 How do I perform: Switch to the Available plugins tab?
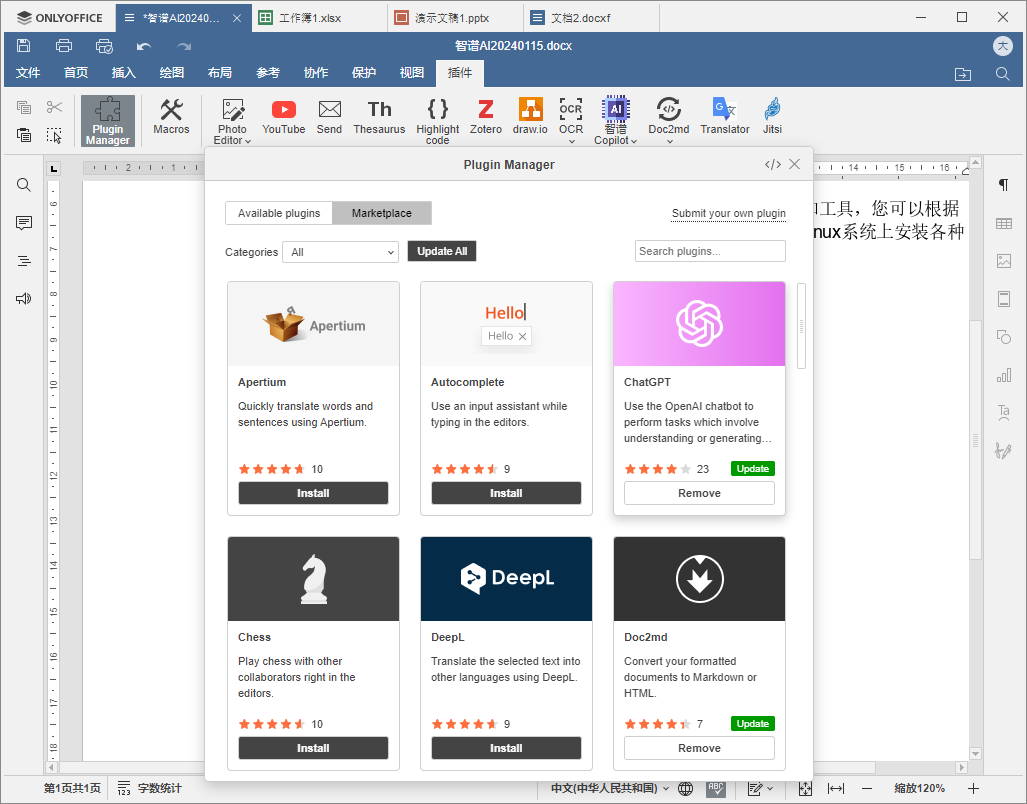(x=279, y=213)
